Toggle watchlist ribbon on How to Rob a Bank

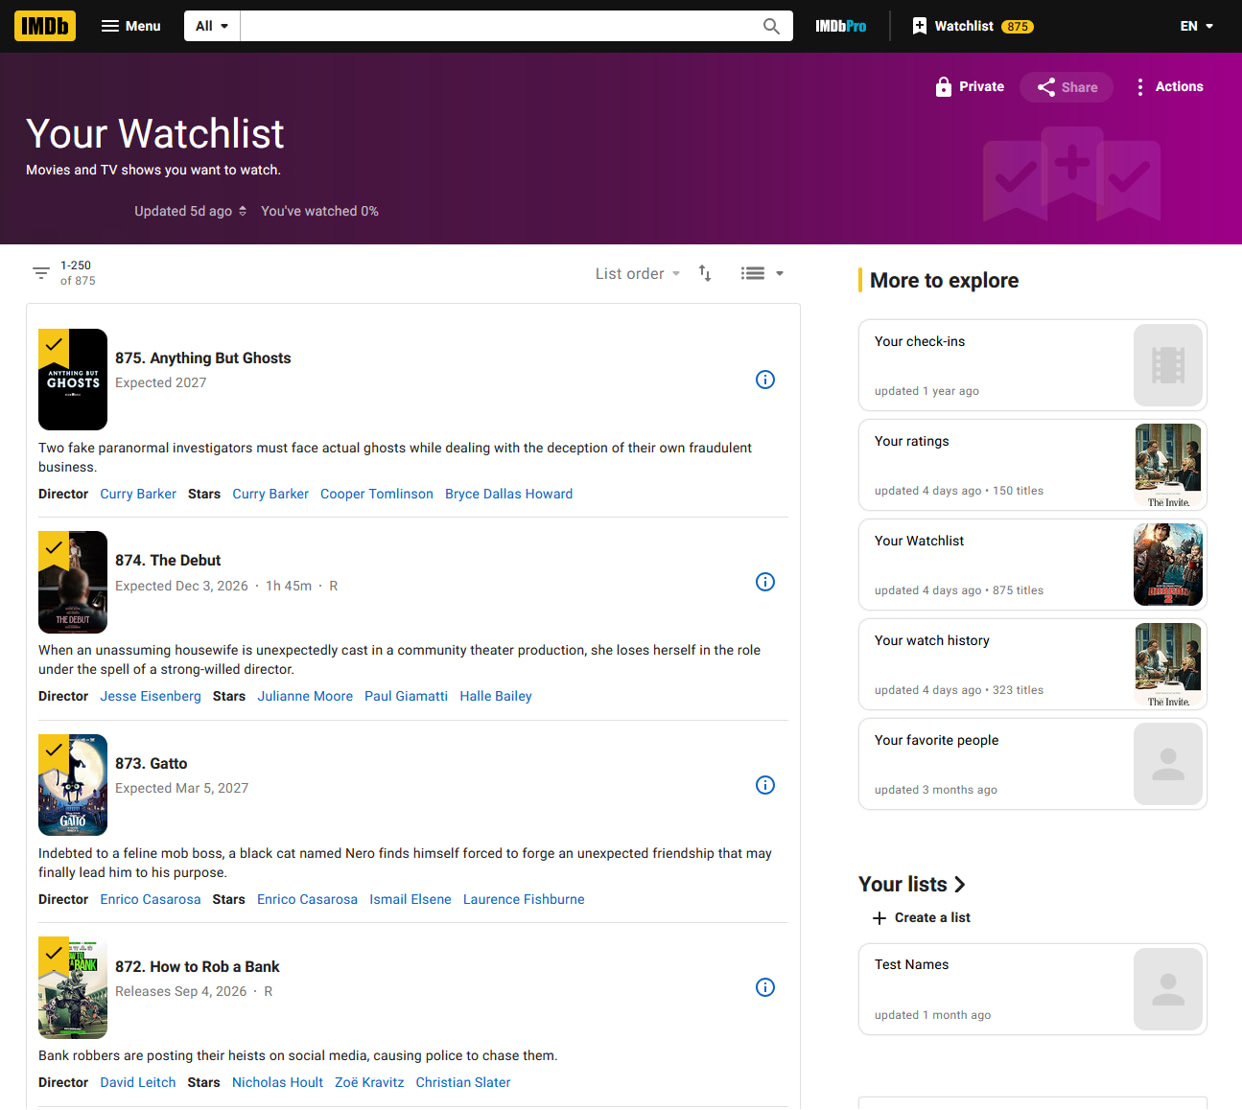click(54, 954)
